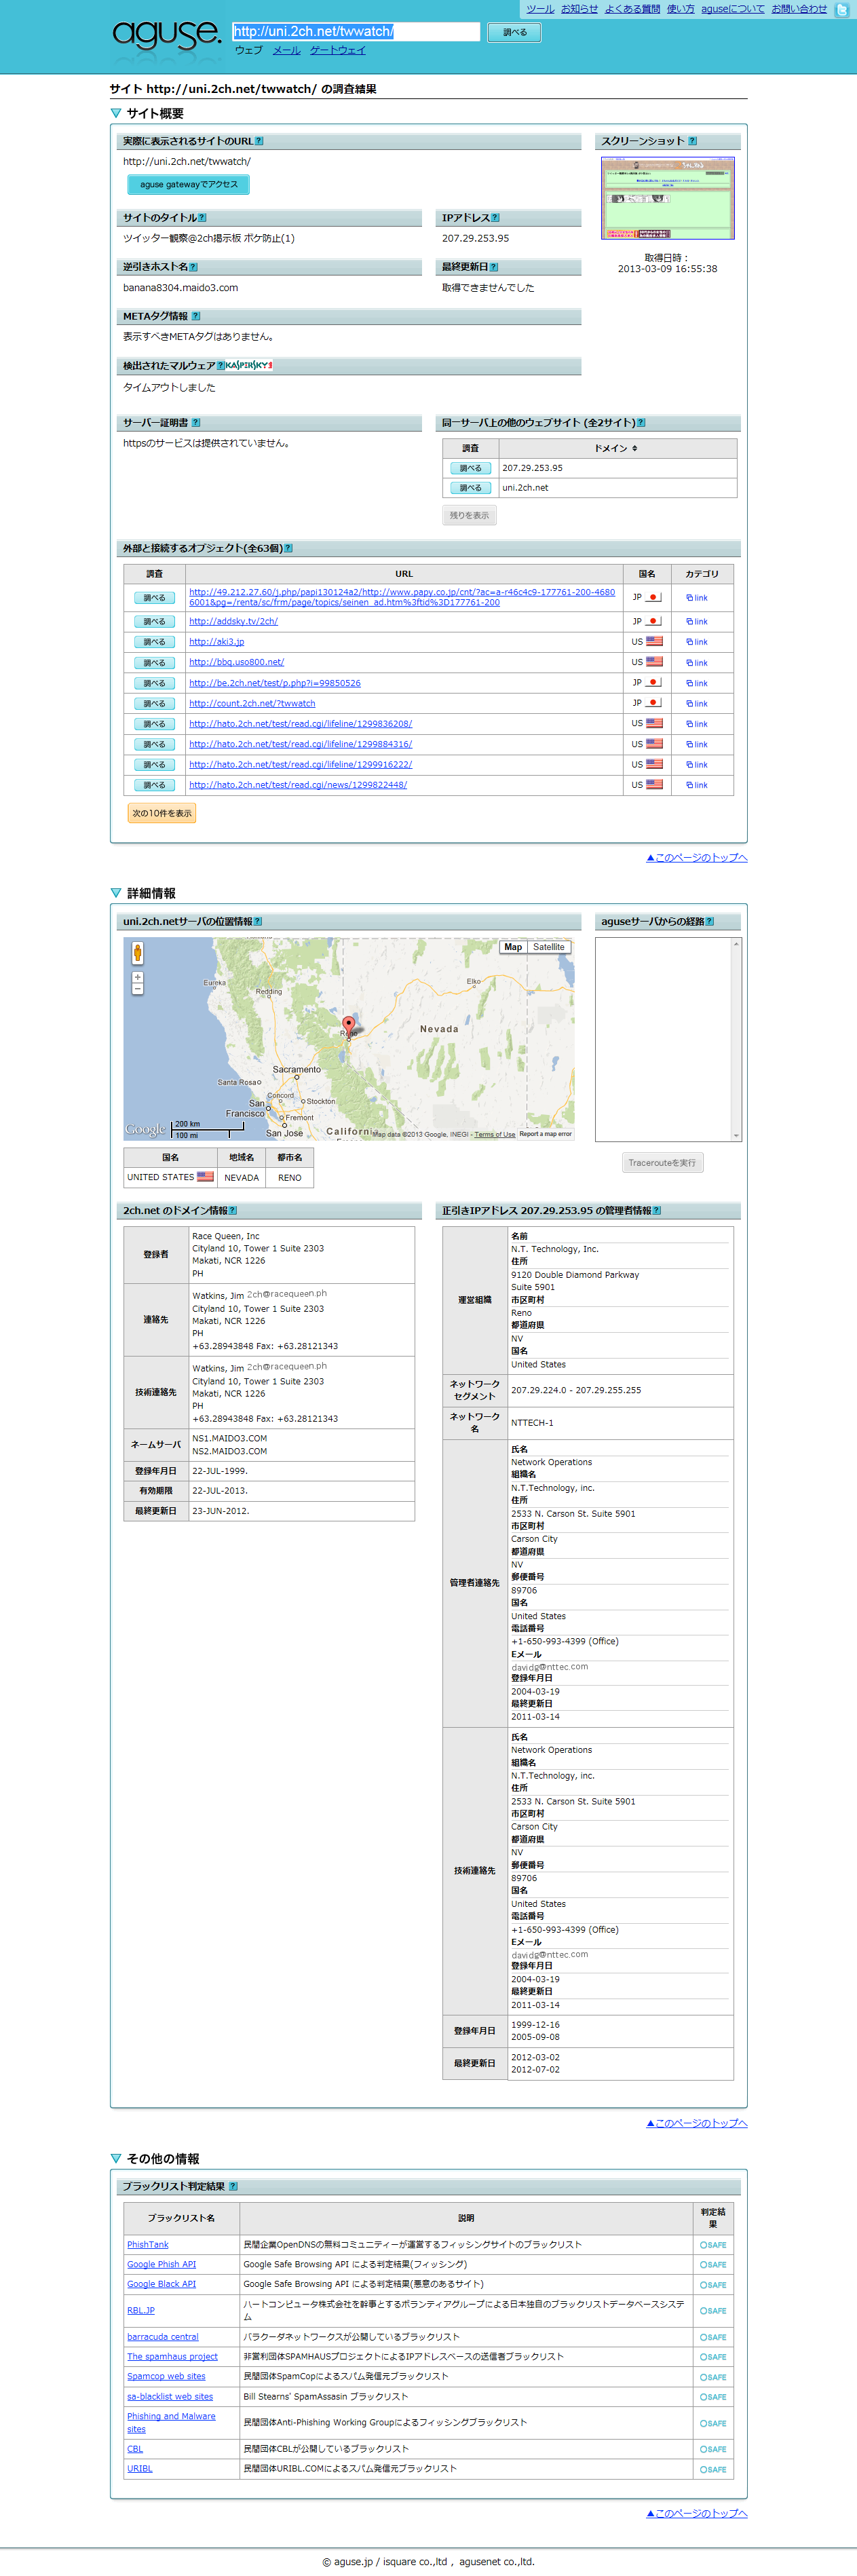Open help icon beside 実際に表示されるサイトのURL
This screenshot has width=857, height=2576.
tap(259, 141)
